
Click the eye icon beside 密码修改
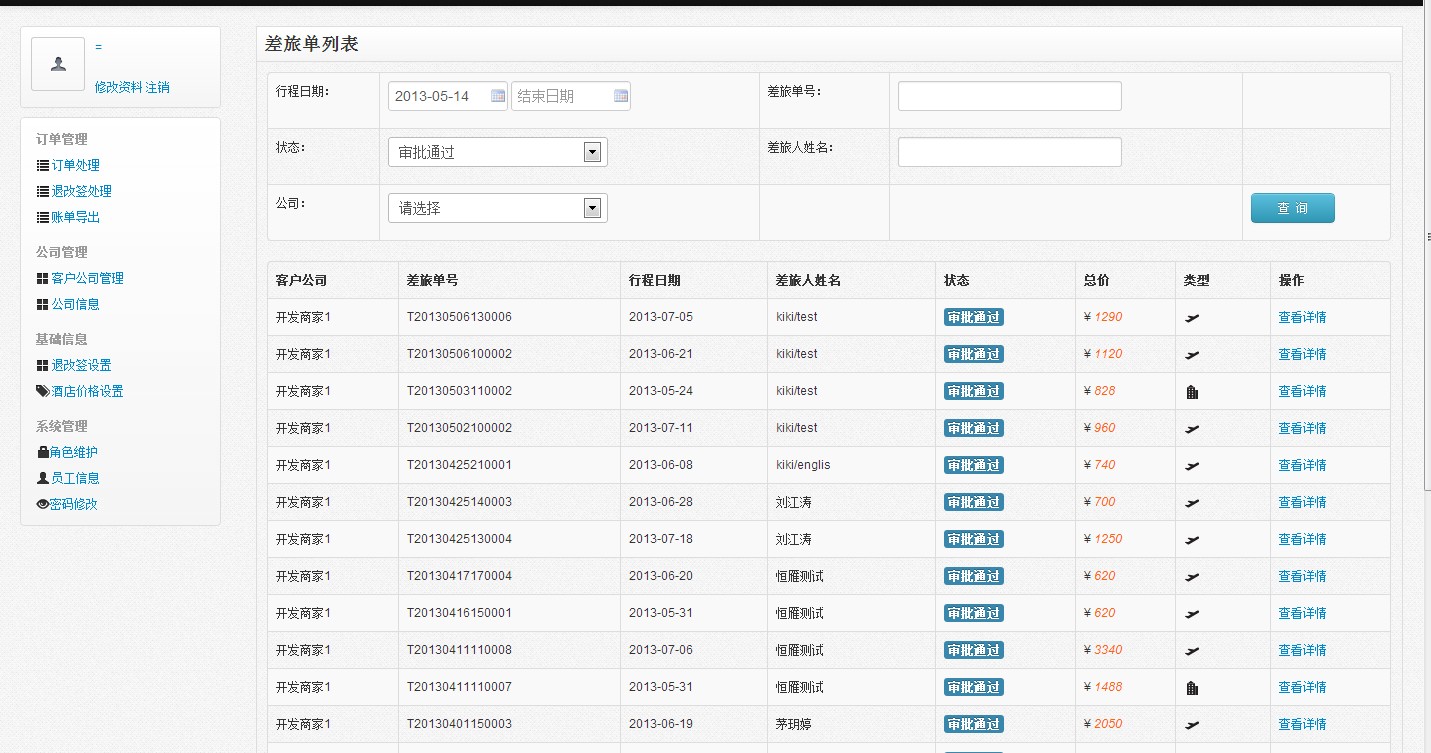point(42,505)
